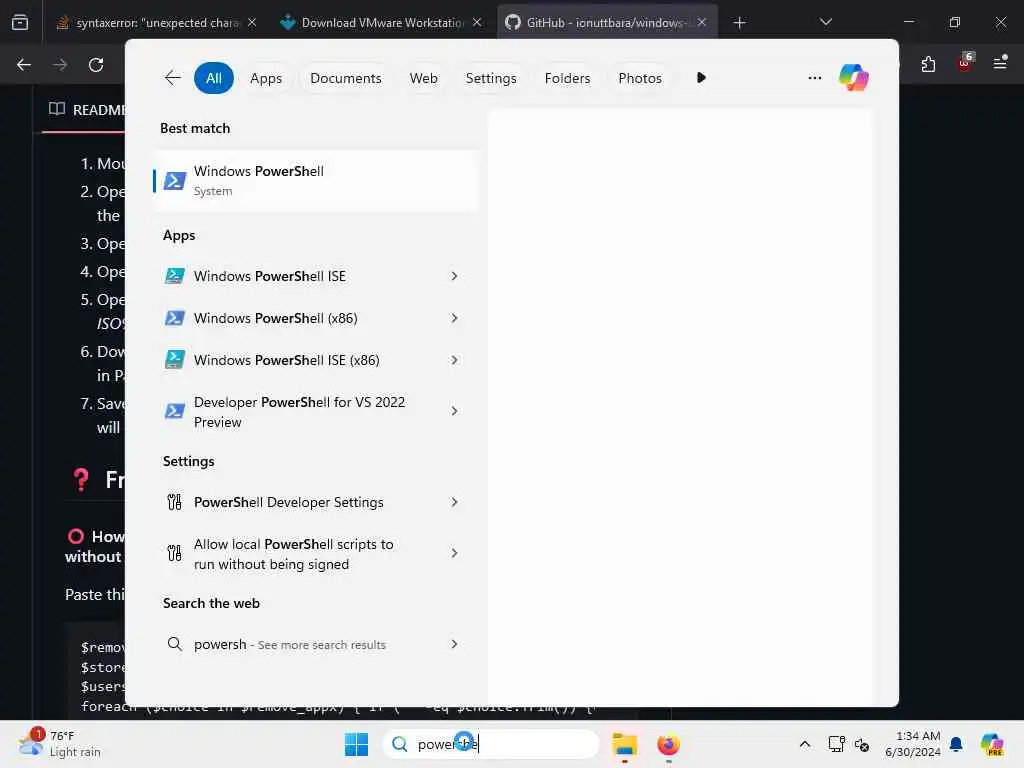
Task: Expand options for Windows PowerShell ISE (x86)
Action: pos(454,360)
